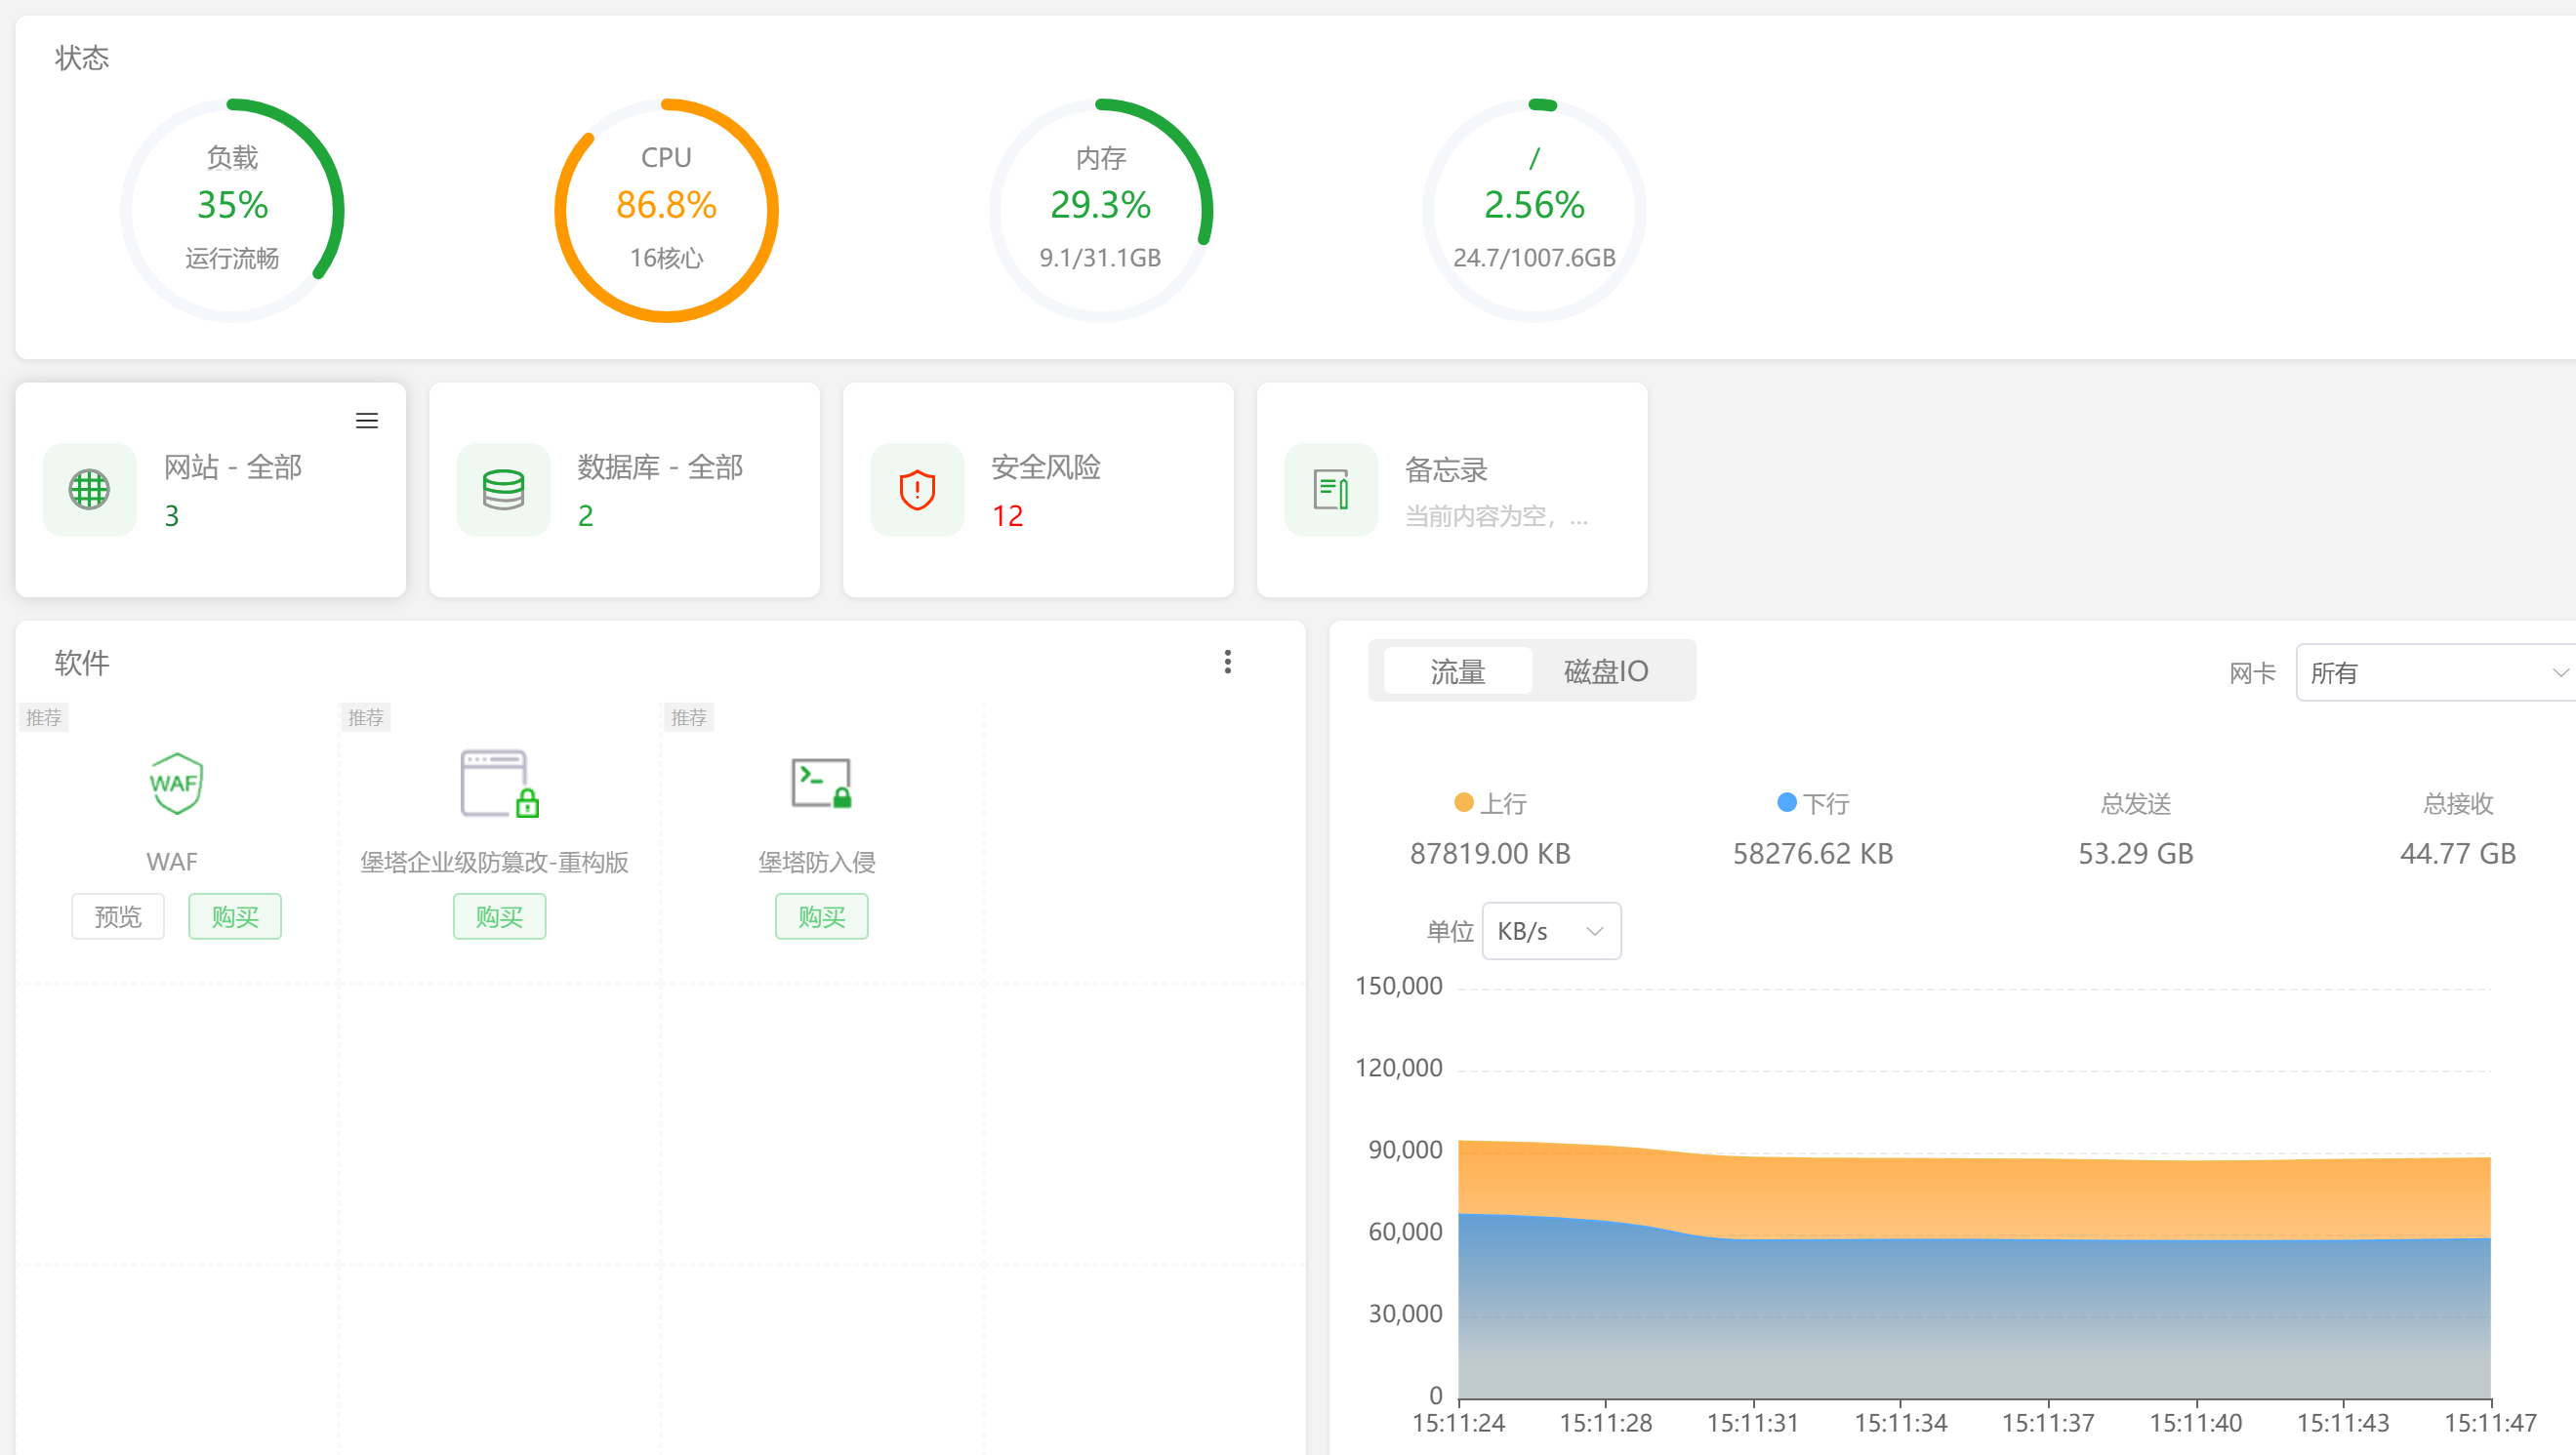Click the 负载 35% gauge

(232, 210)
